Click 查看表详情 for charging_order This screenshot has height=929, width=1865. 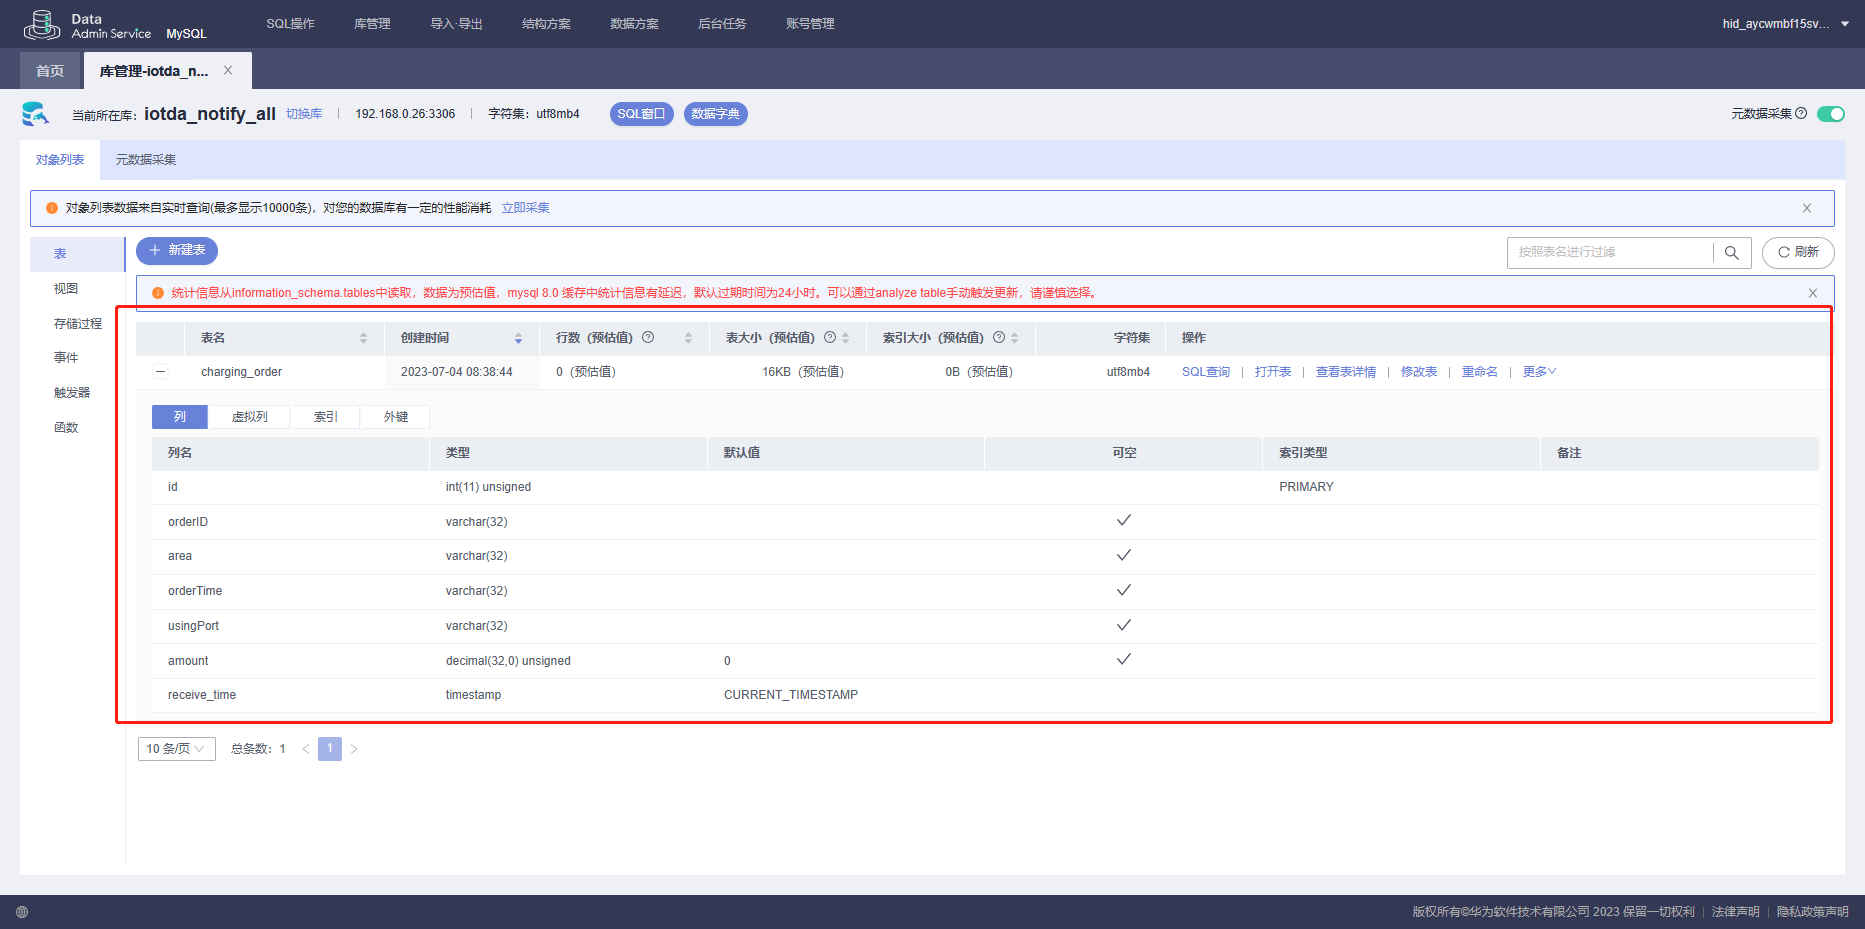pyautogui.click(x=1346, y=372)
